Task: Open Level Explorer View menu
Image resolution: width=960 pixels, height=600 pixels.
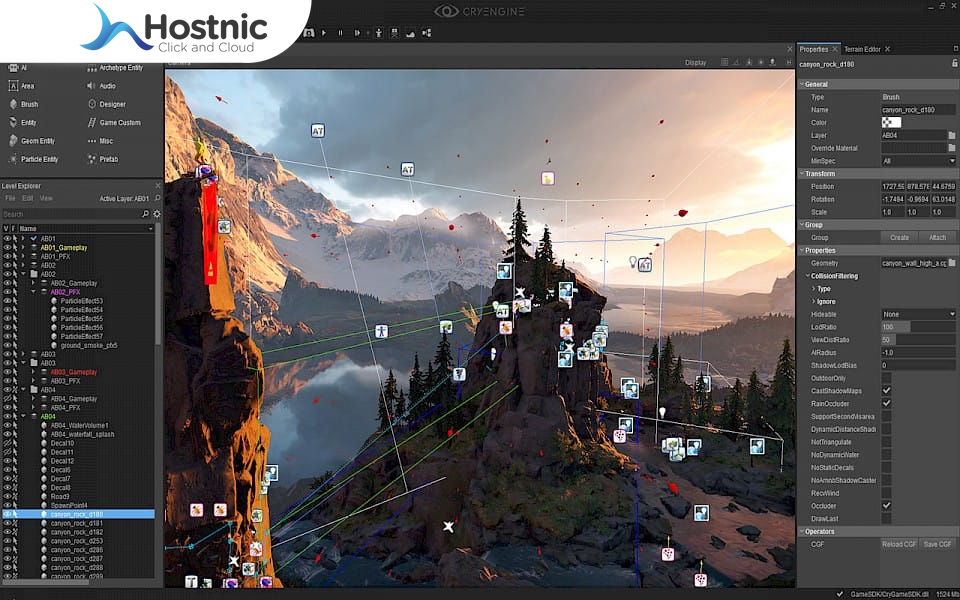Action: pyautogui.click(x=46, y=198)
